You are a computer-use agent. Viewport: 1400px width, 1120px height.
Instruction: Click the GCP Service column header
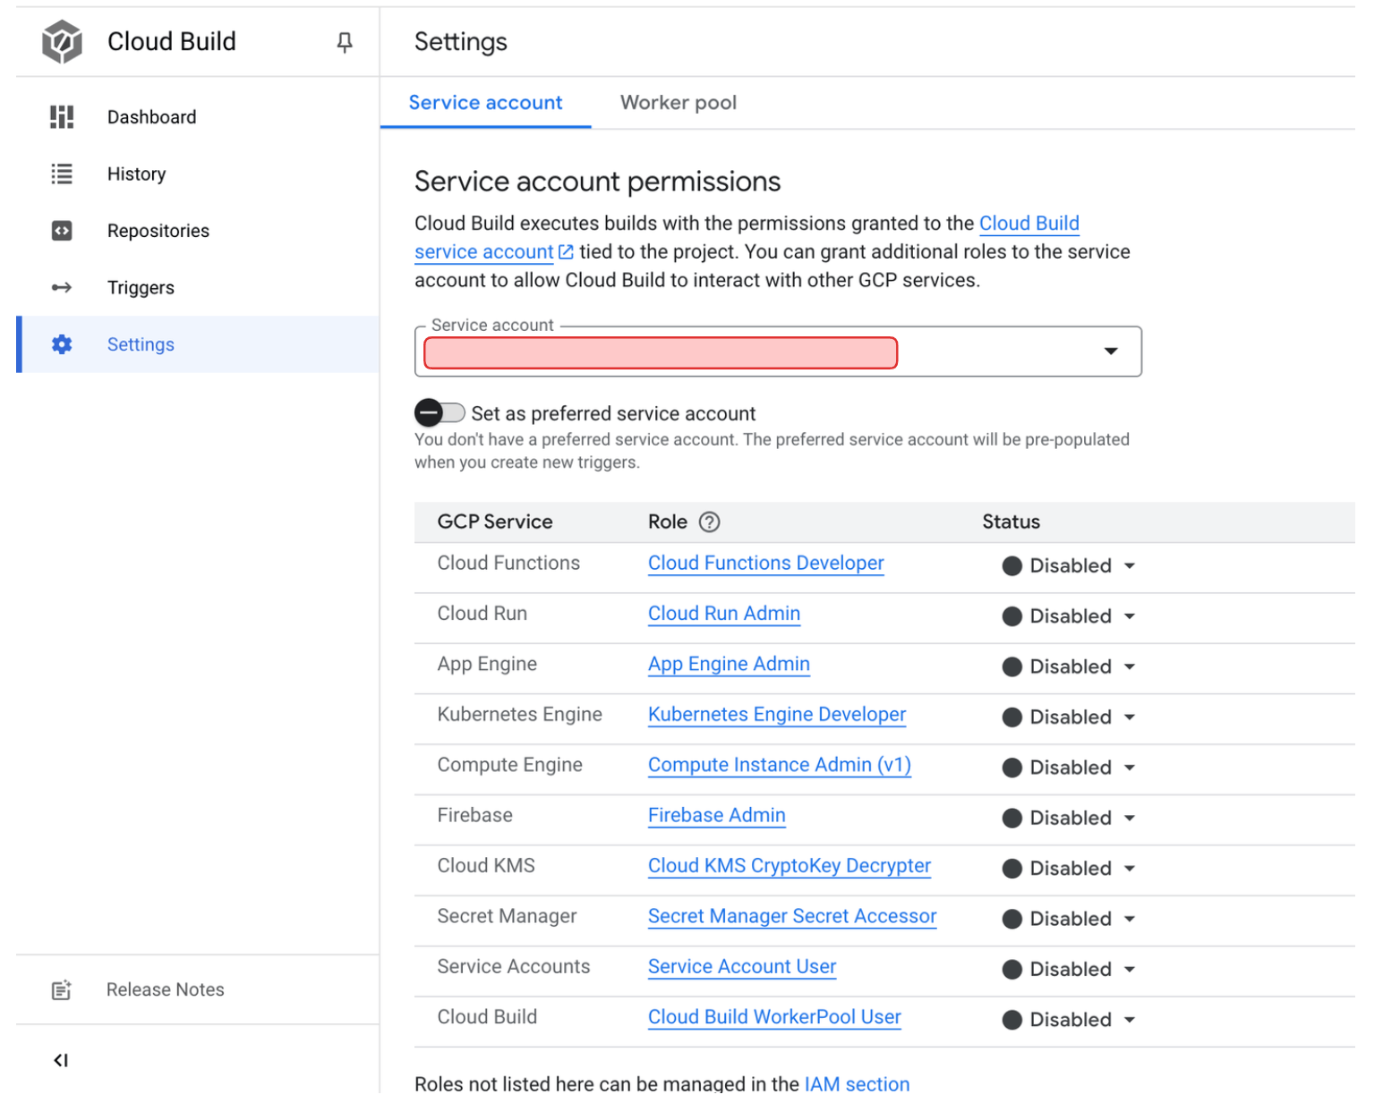[495, 522]
